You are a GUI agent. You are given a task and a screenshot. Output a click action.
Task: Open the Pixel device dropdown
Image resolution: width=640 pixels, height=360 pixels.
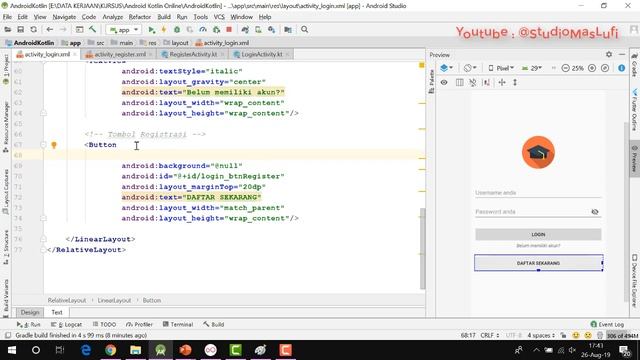pyautogui.click(x=501, y=68)
